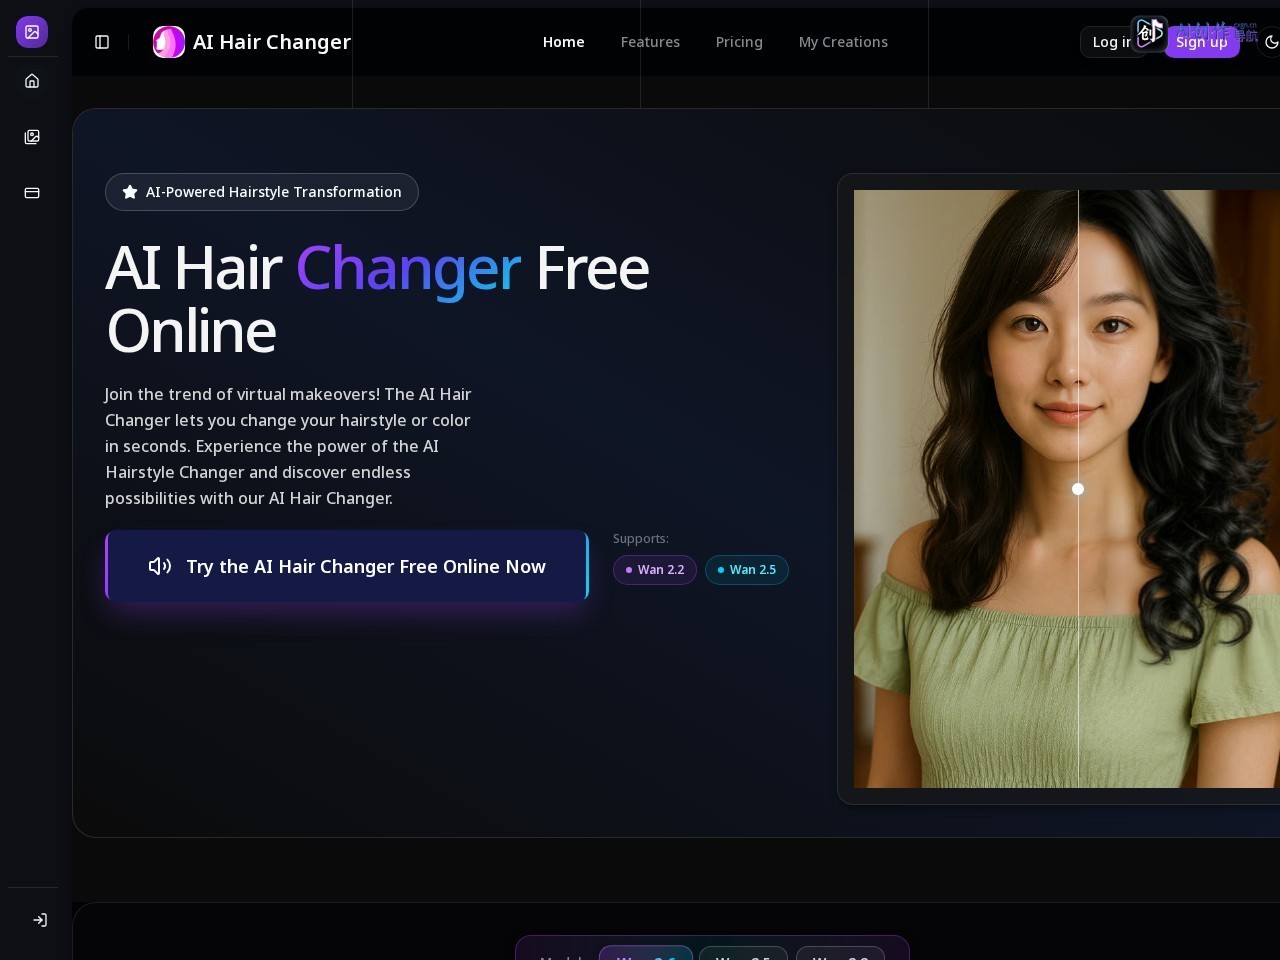This screenshot has width=1280, height=960.
Task: Click the woman's before/after hairstyle preview image
Action: 1067,489
